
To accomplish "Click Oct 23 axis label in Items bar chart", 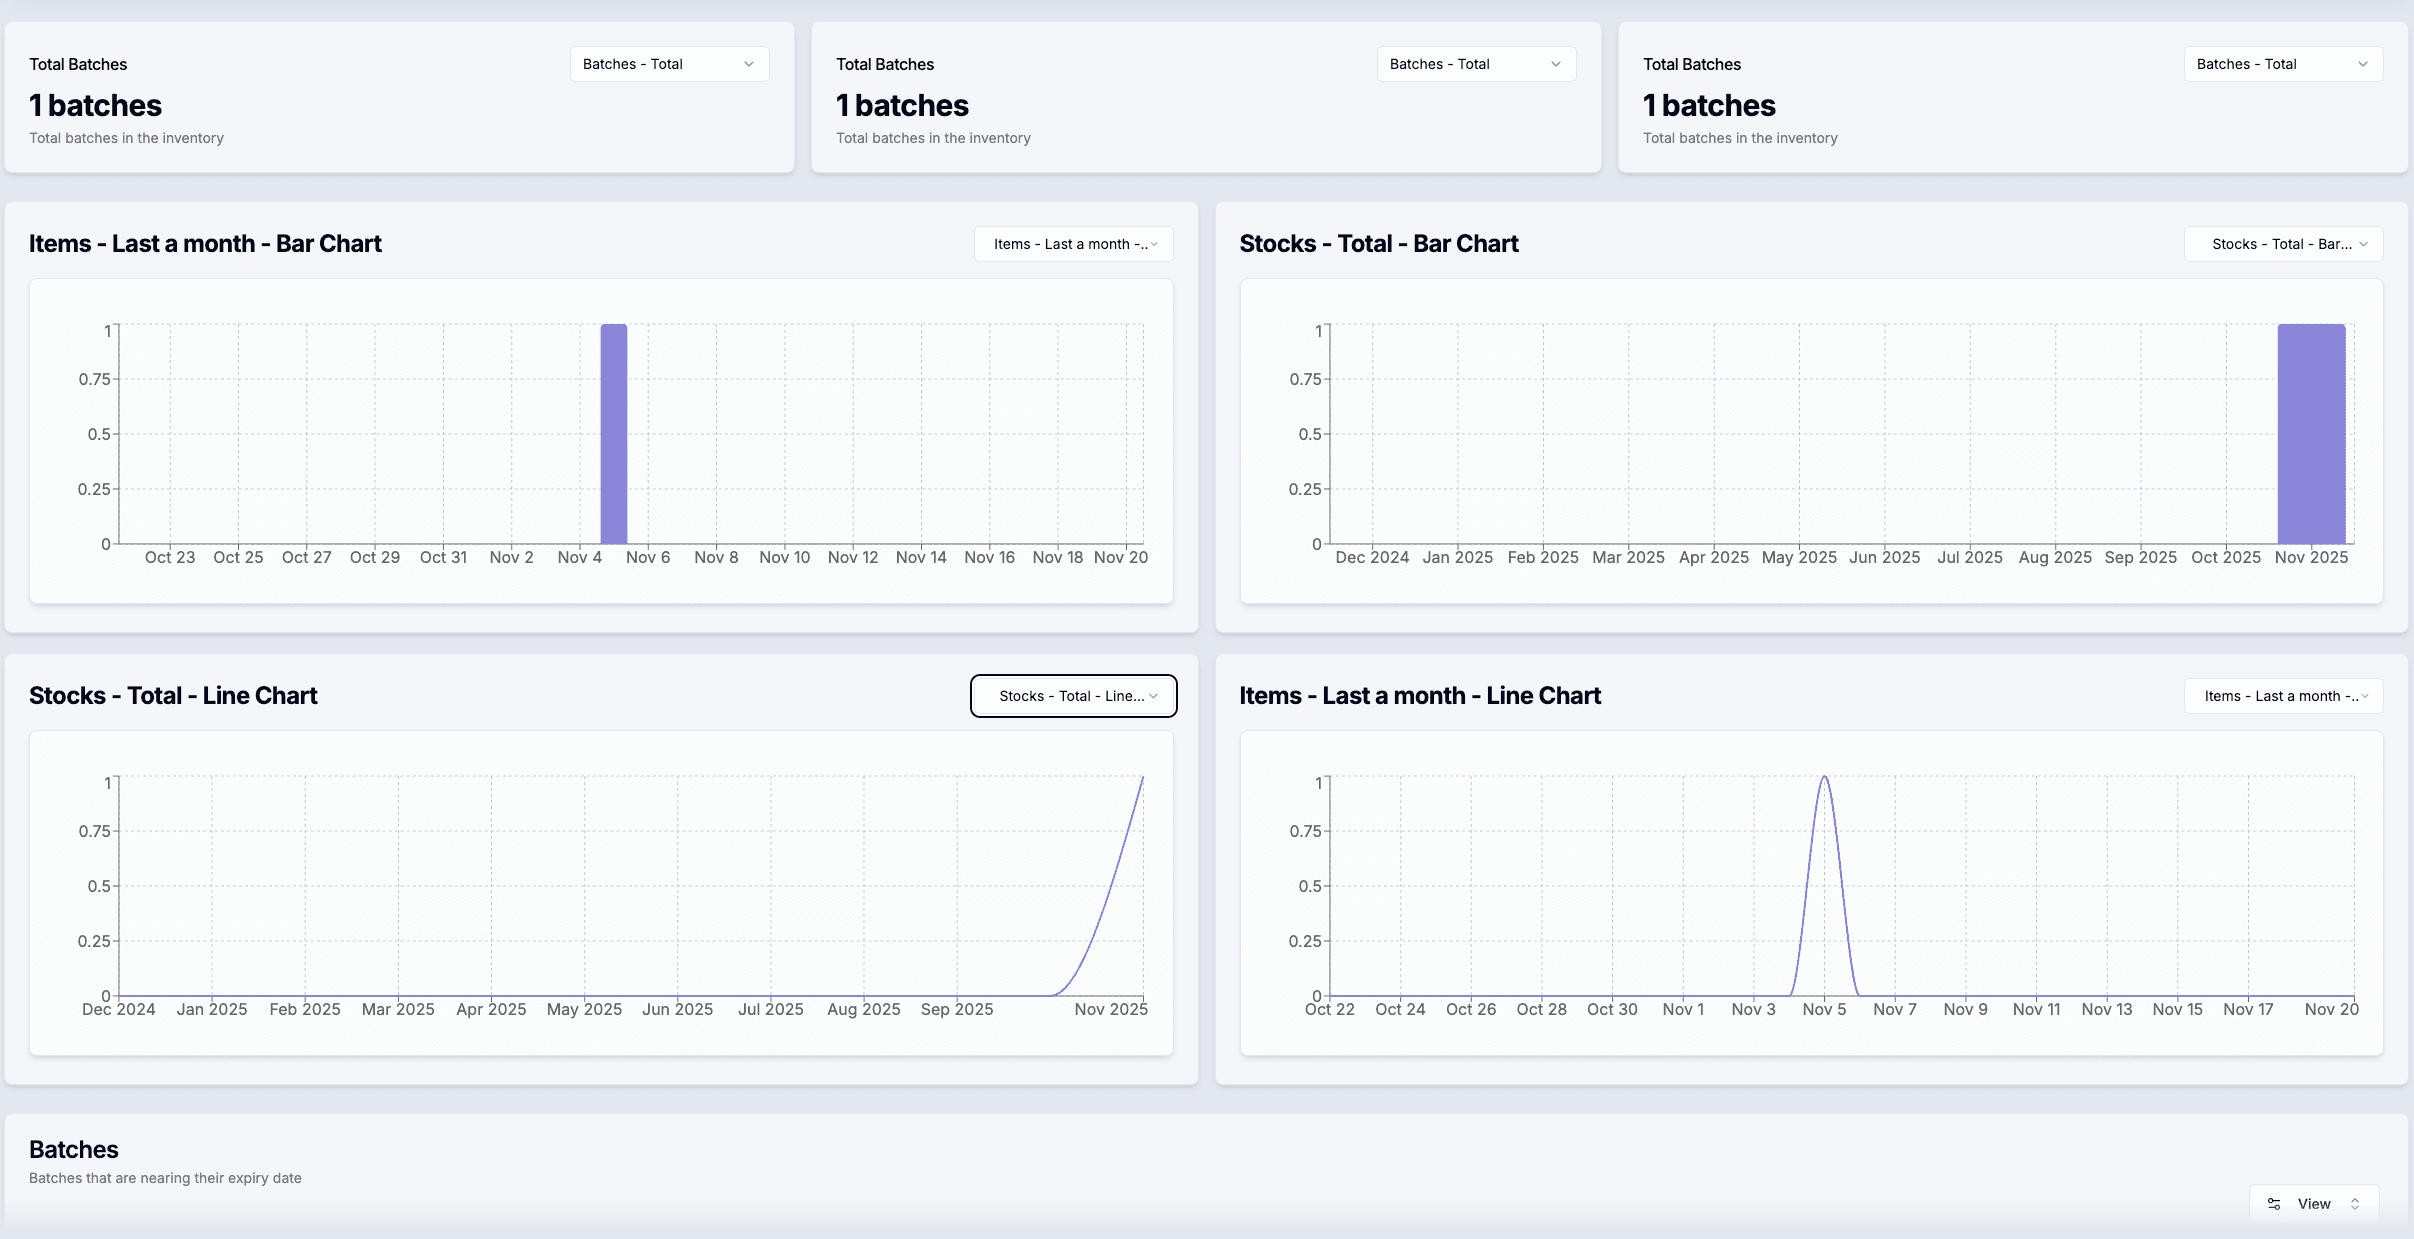I will 170,557.
